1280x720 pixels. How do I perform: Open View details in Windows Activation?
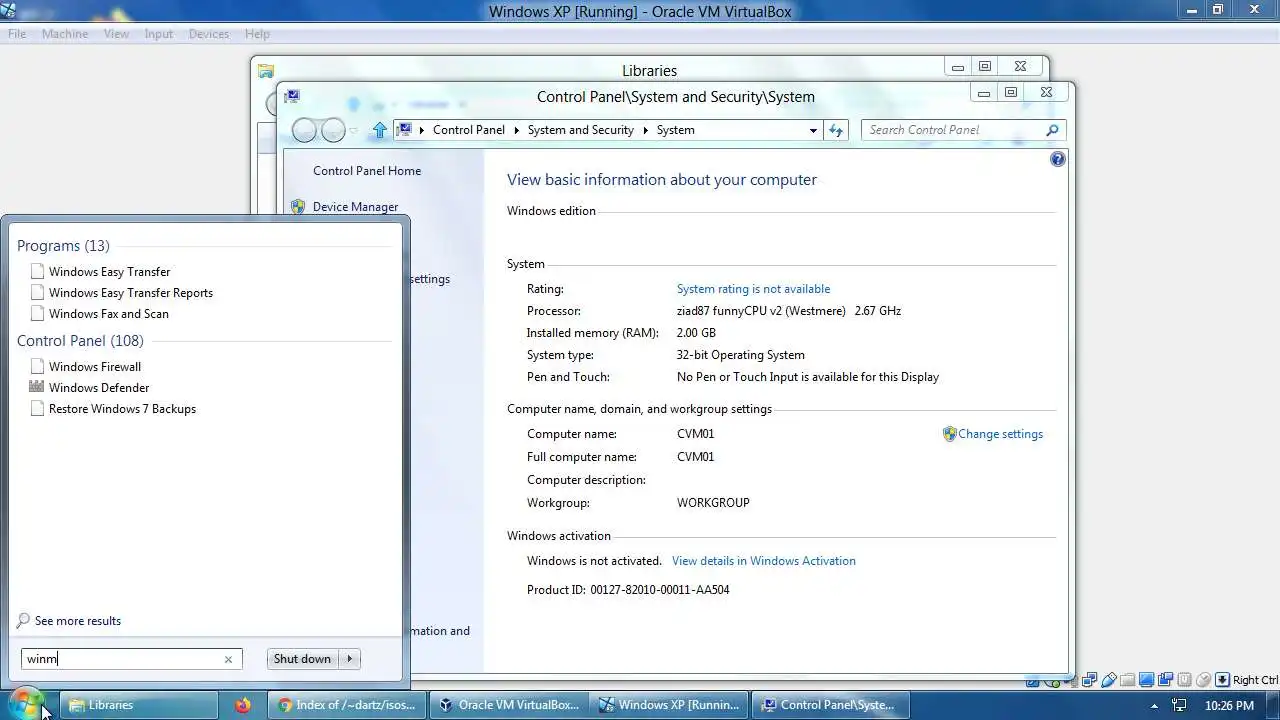pos(764,561)
